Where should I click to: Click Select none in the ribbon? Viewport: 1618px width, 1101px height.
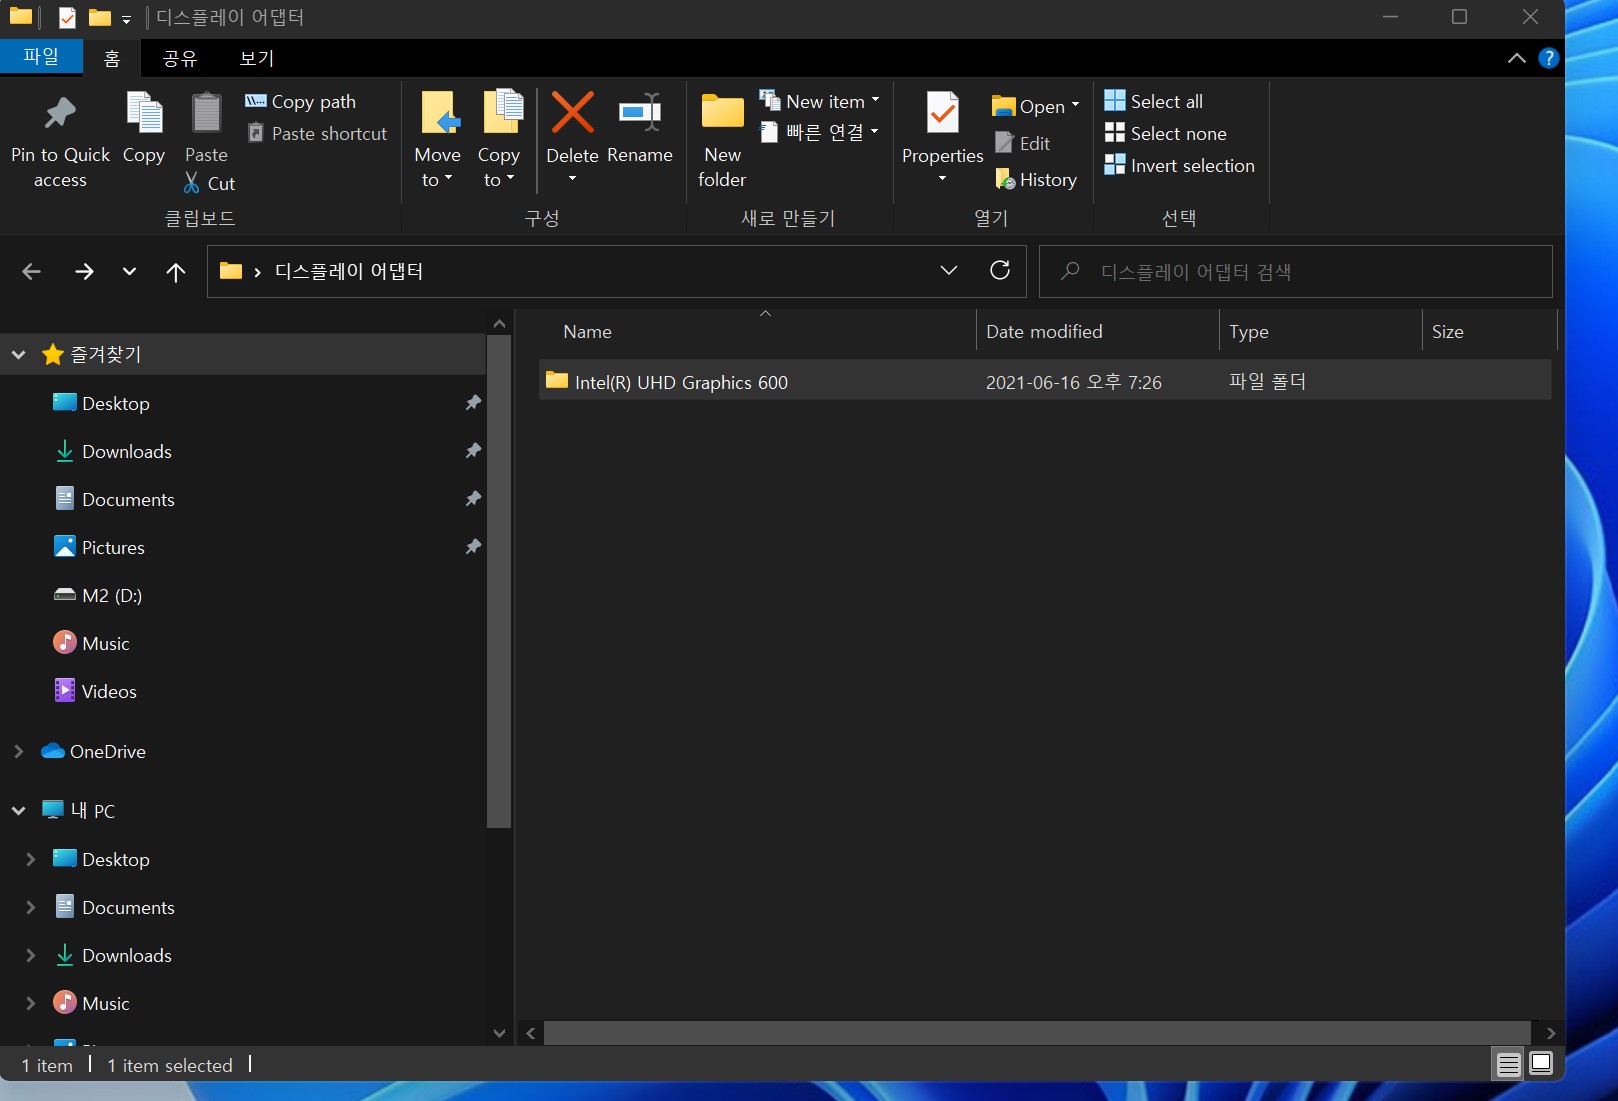(x=1165, y=133)
